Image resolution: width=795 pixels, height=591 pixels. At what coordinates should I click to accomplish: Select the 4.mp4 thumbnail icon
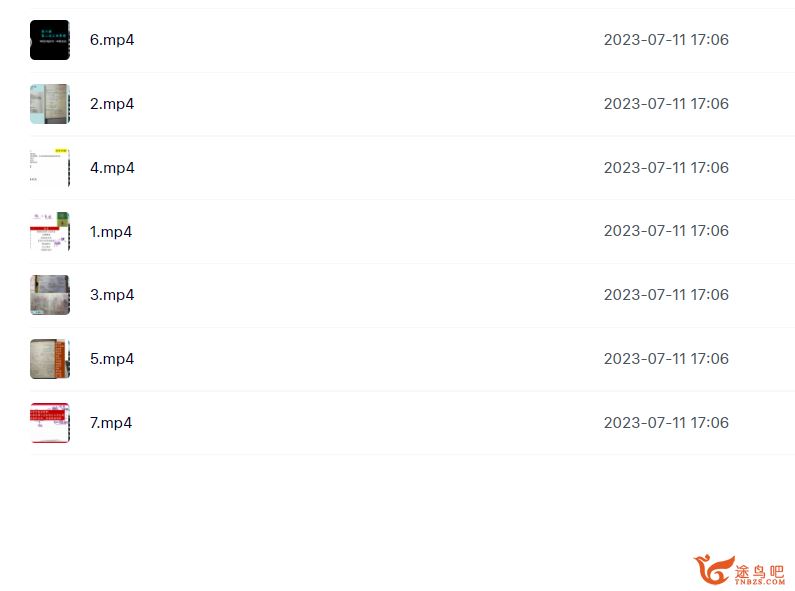pos(50,168)
